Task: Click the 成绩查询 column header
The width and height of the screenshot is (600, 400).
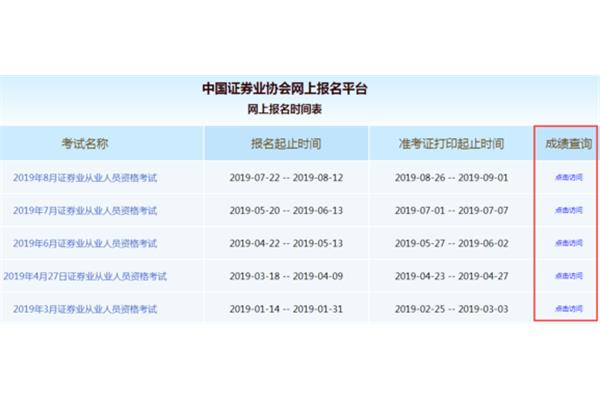Action: click(569, 144)
